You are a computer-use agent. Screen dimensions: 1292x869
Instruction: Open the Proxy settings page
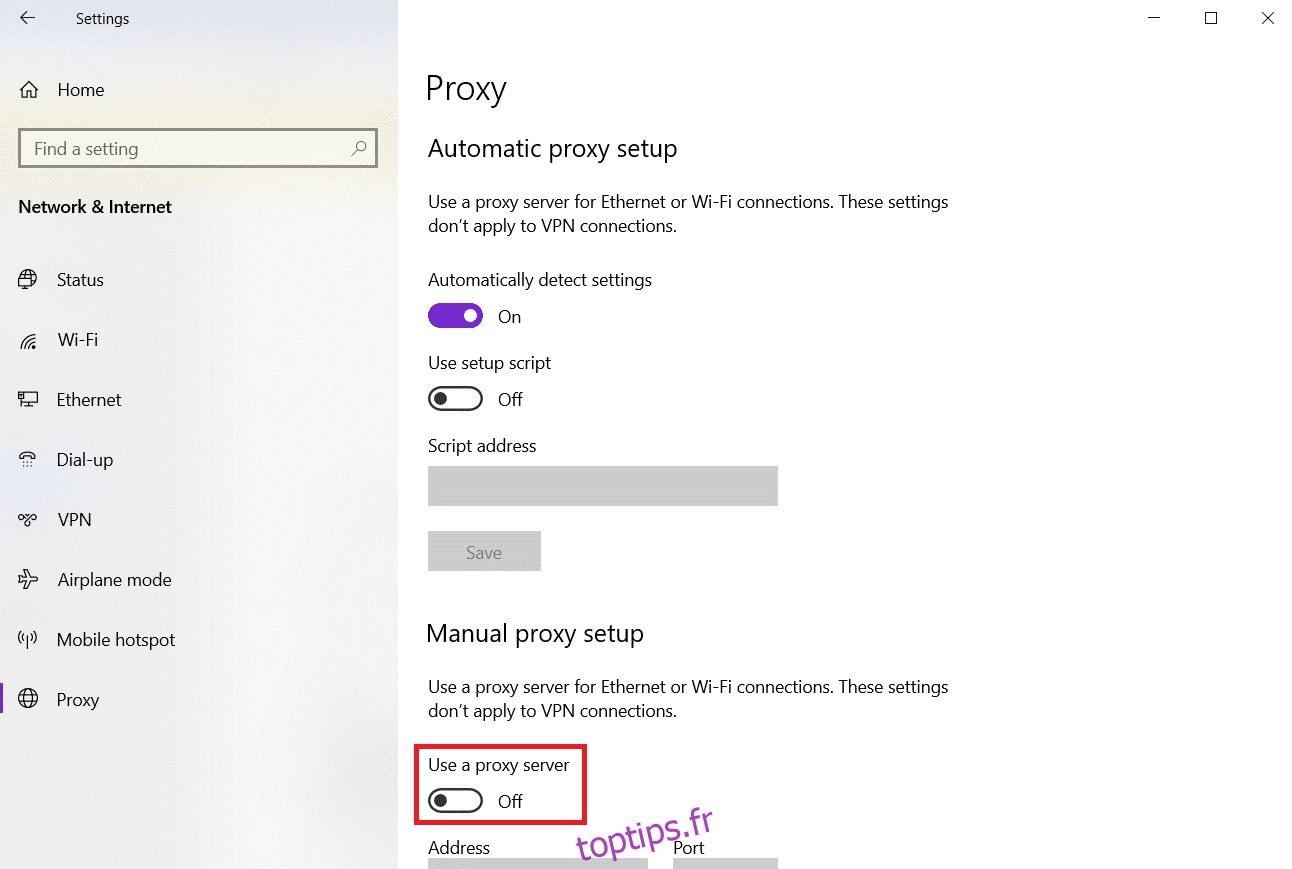78,700
